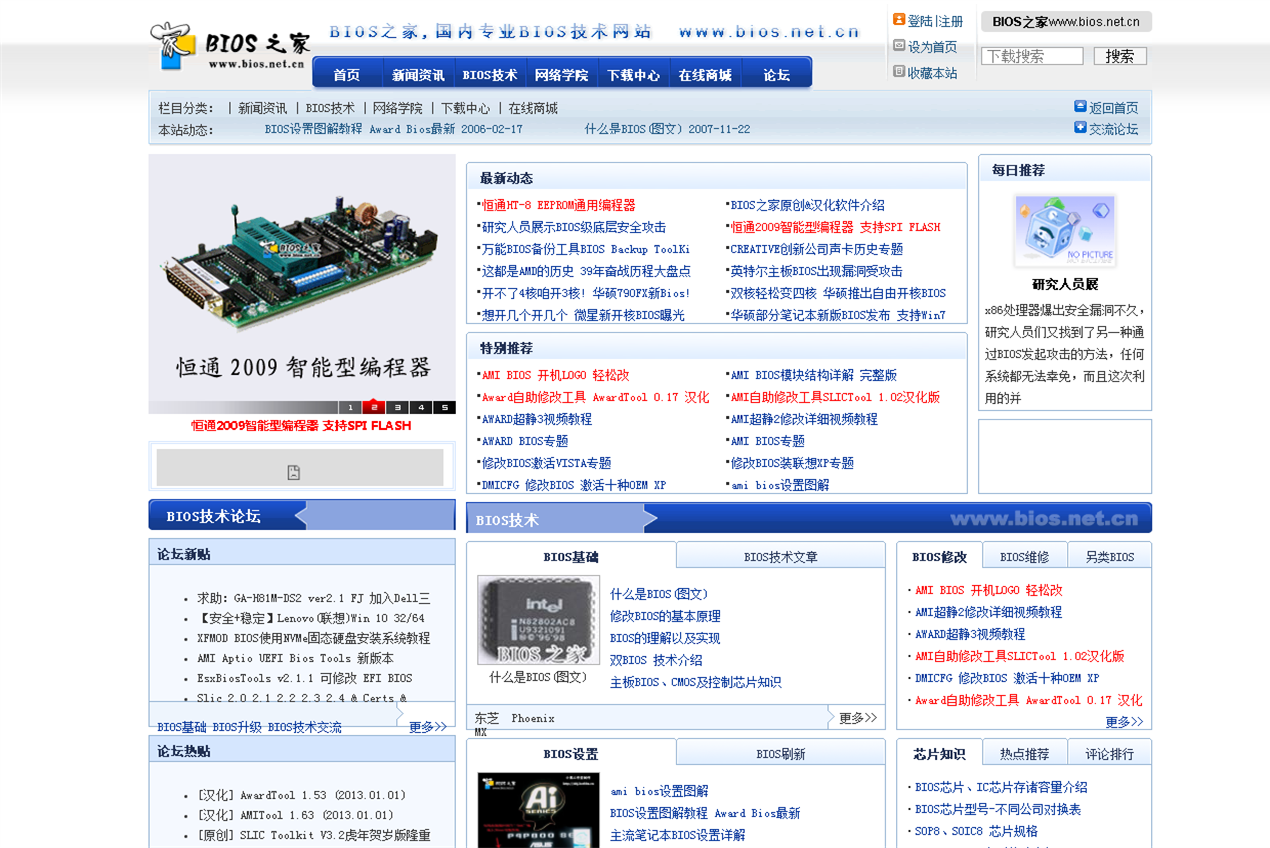Switch to the 另类BIOS tab
The height and width of the screenshot is (848, 1270).
pos(1109,557)
